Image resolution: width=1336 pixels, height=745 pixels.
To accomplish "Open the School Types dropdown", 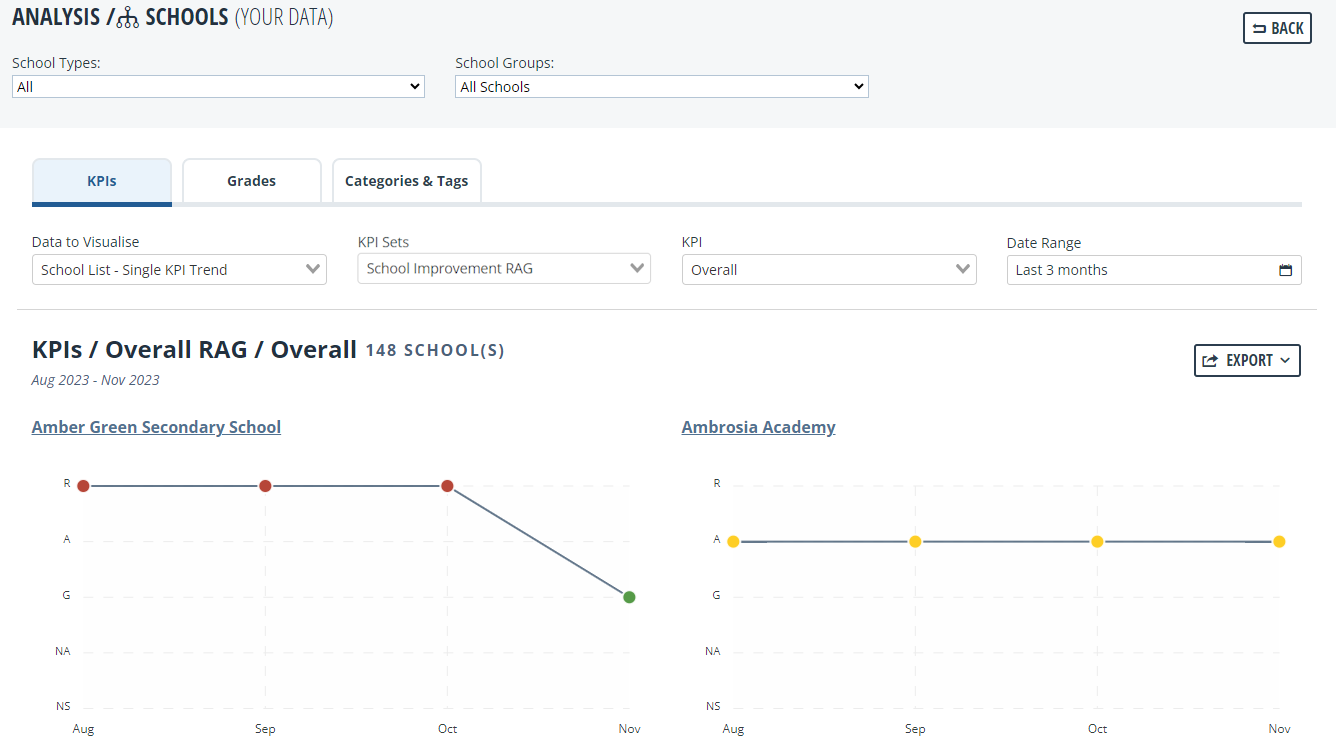I will coord(218,87).
